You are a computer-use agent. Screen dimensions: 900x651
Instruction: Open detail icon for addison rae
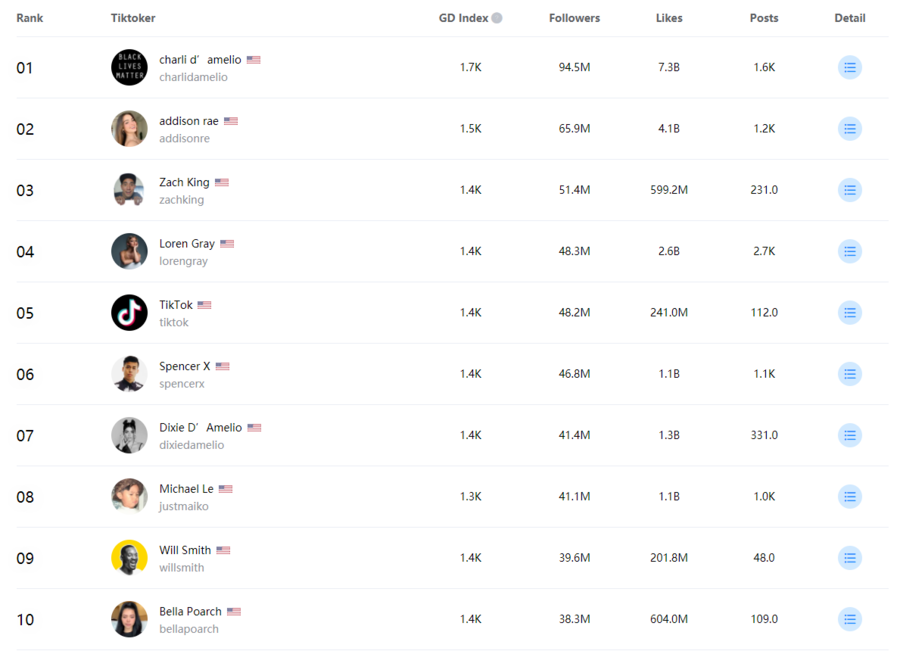point(849,129)
